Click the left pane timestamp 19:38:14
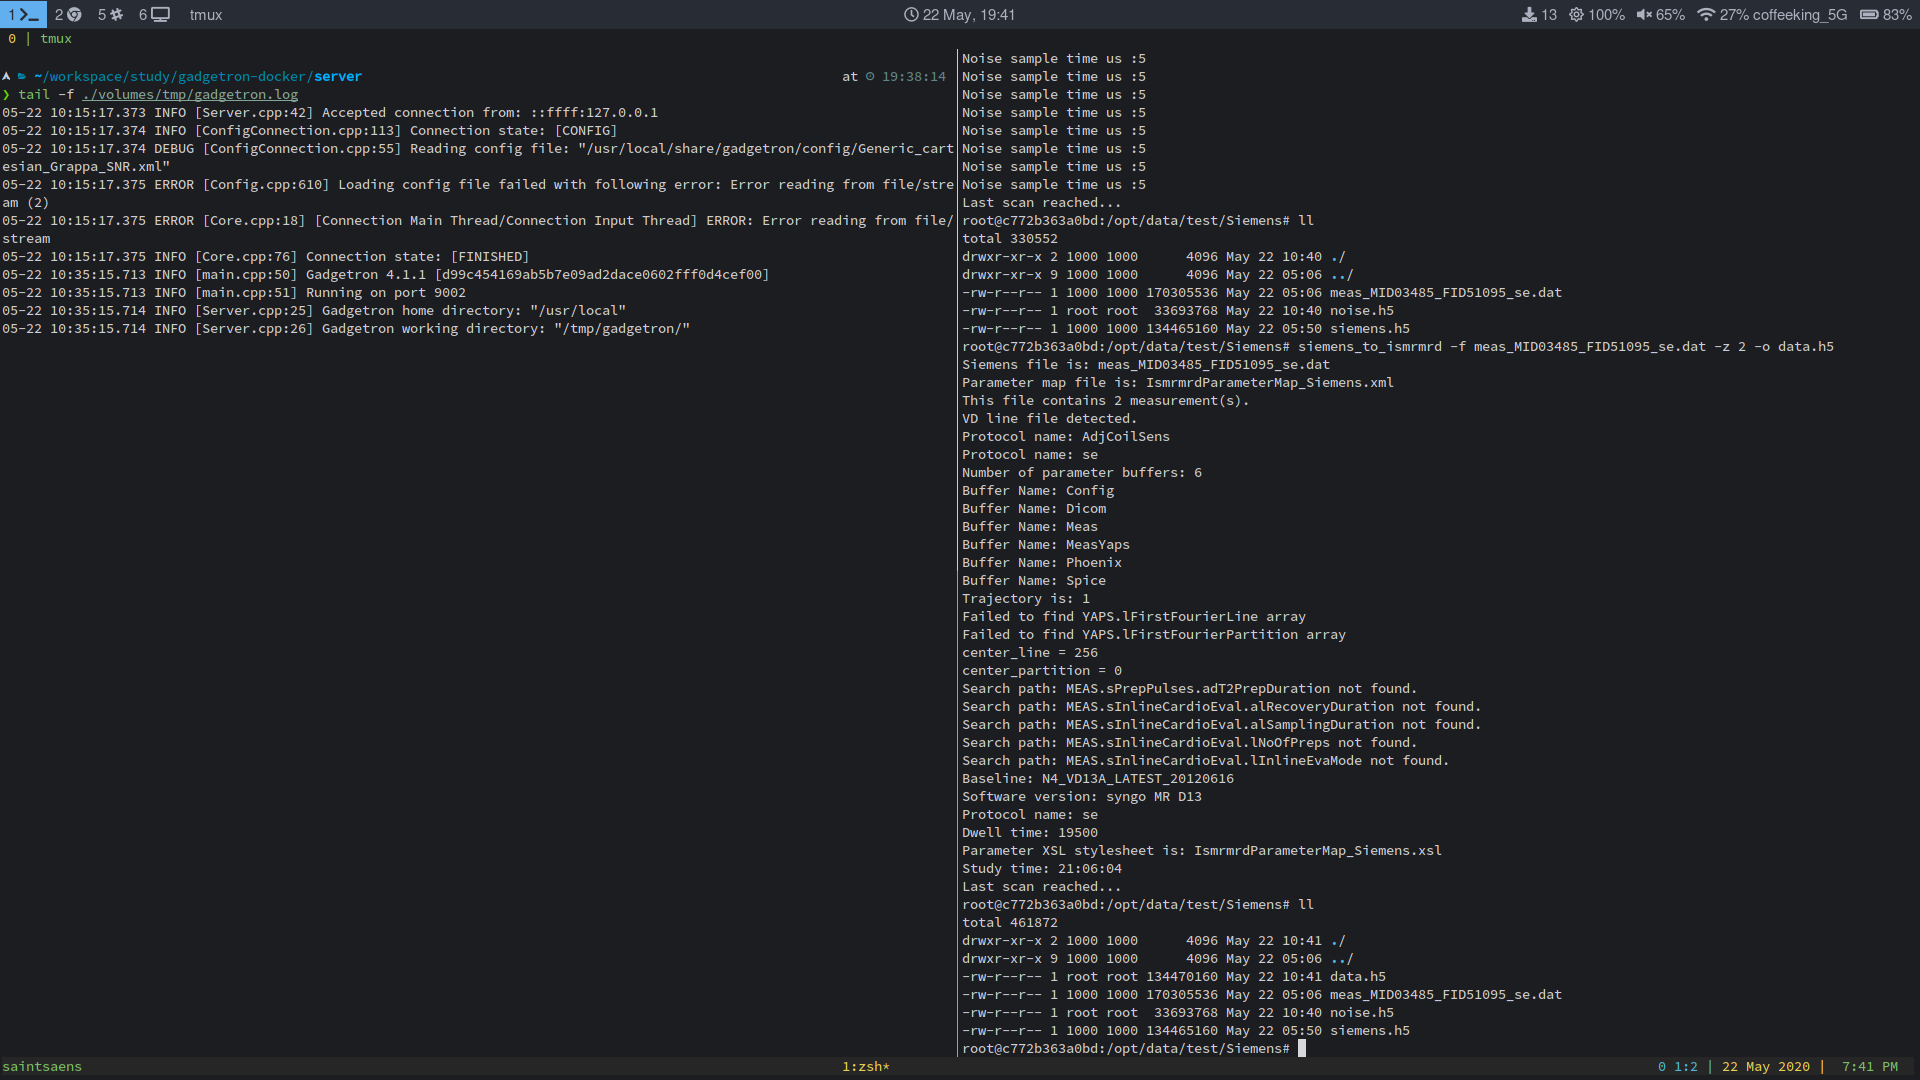The image size is (1920, 1080). pyautogui.click(x=913, y=76)
